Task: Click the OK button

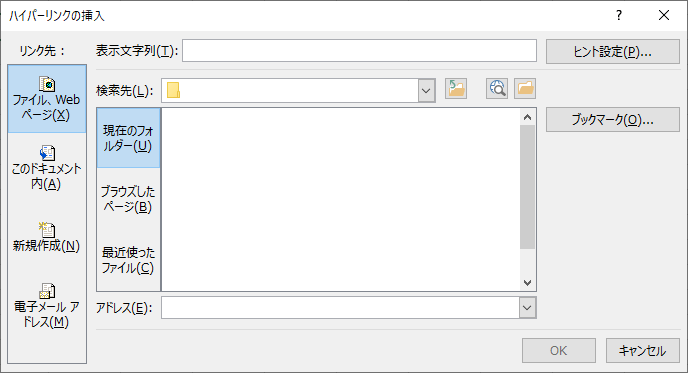Action: [x=559, y=350]
